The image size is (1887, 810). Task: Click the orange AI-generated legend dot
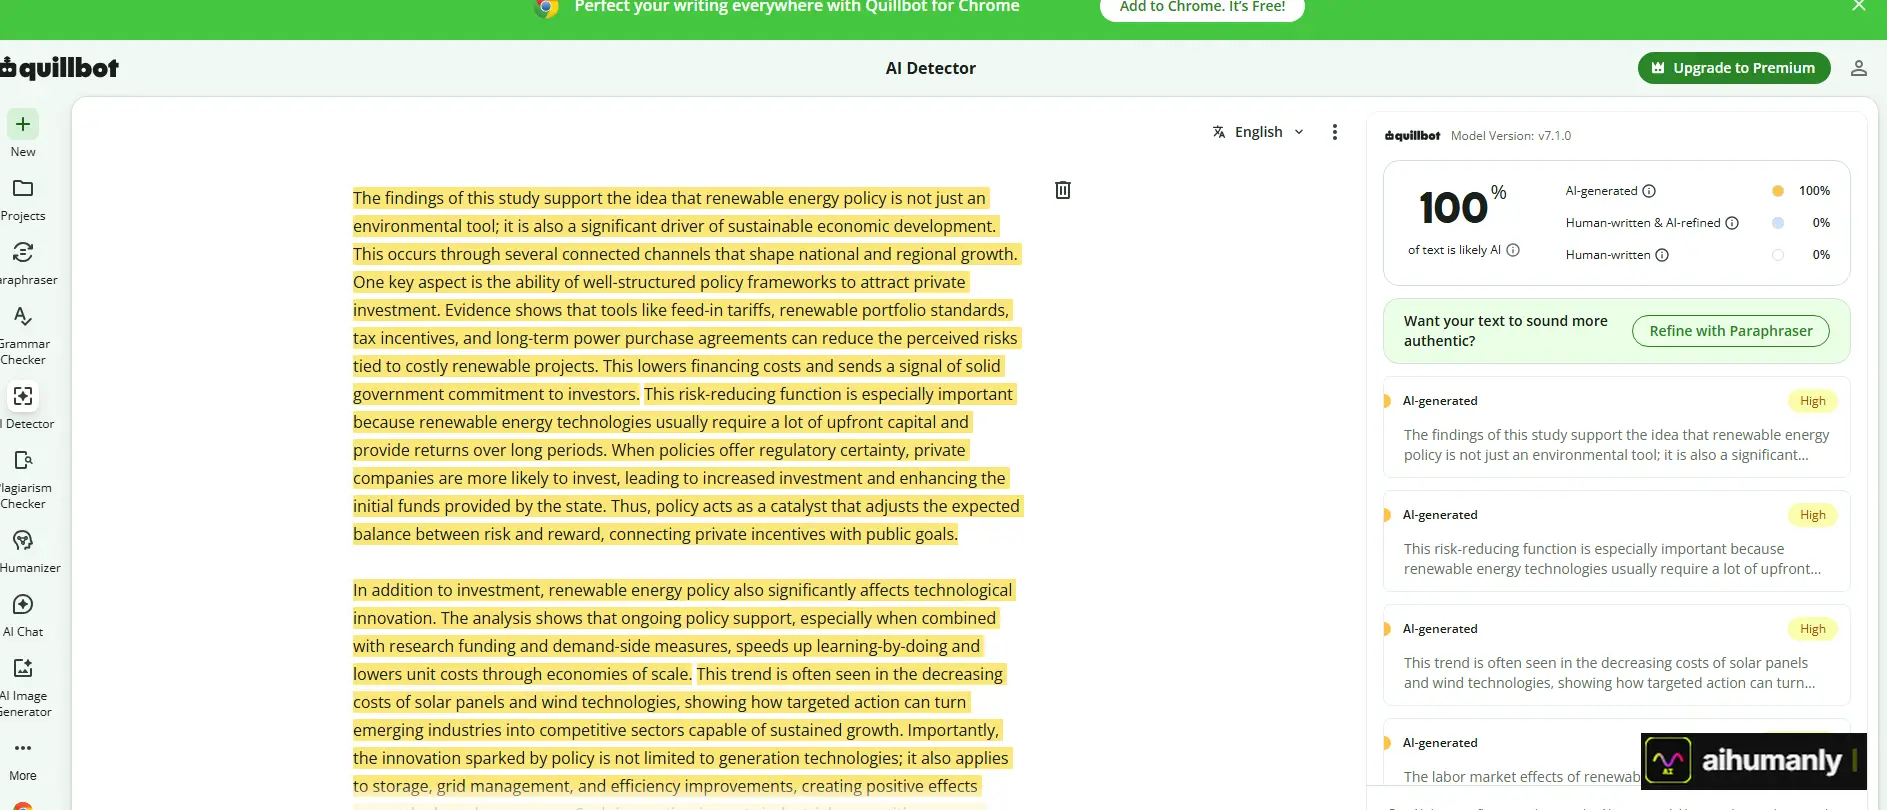click(x=1777, y=191)
